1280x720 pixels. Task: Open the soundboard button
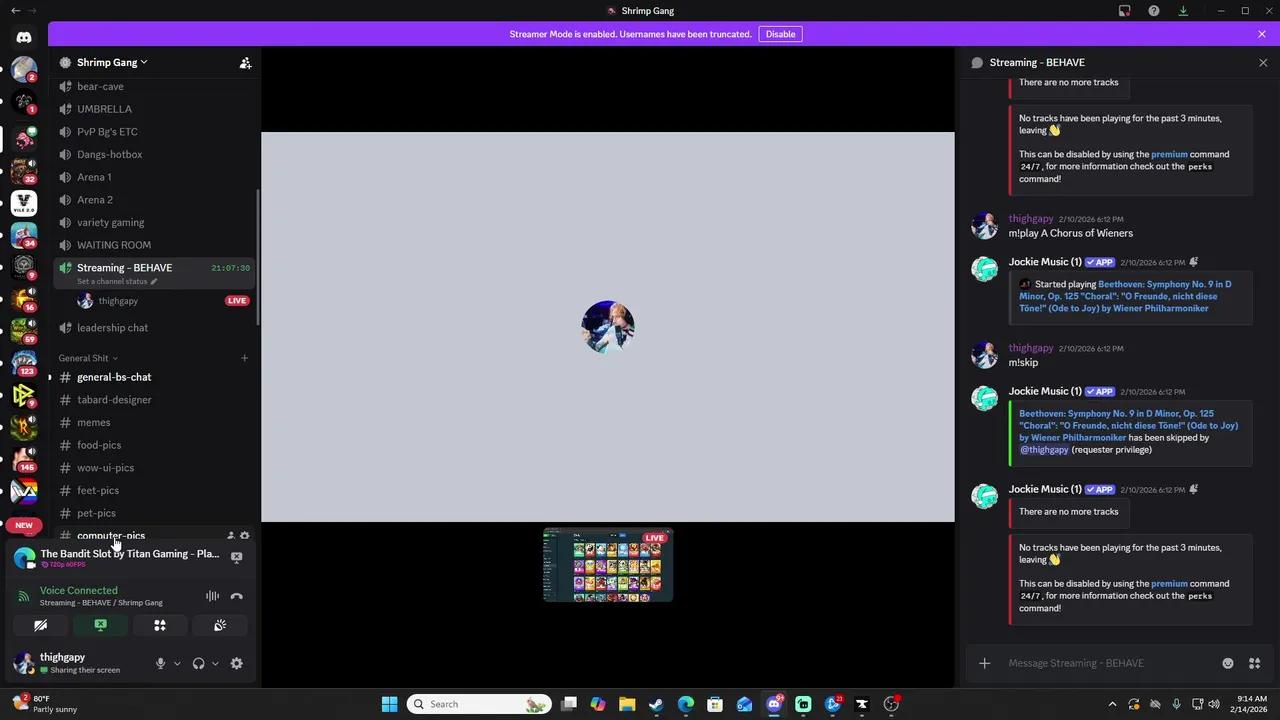pos(220,625)
